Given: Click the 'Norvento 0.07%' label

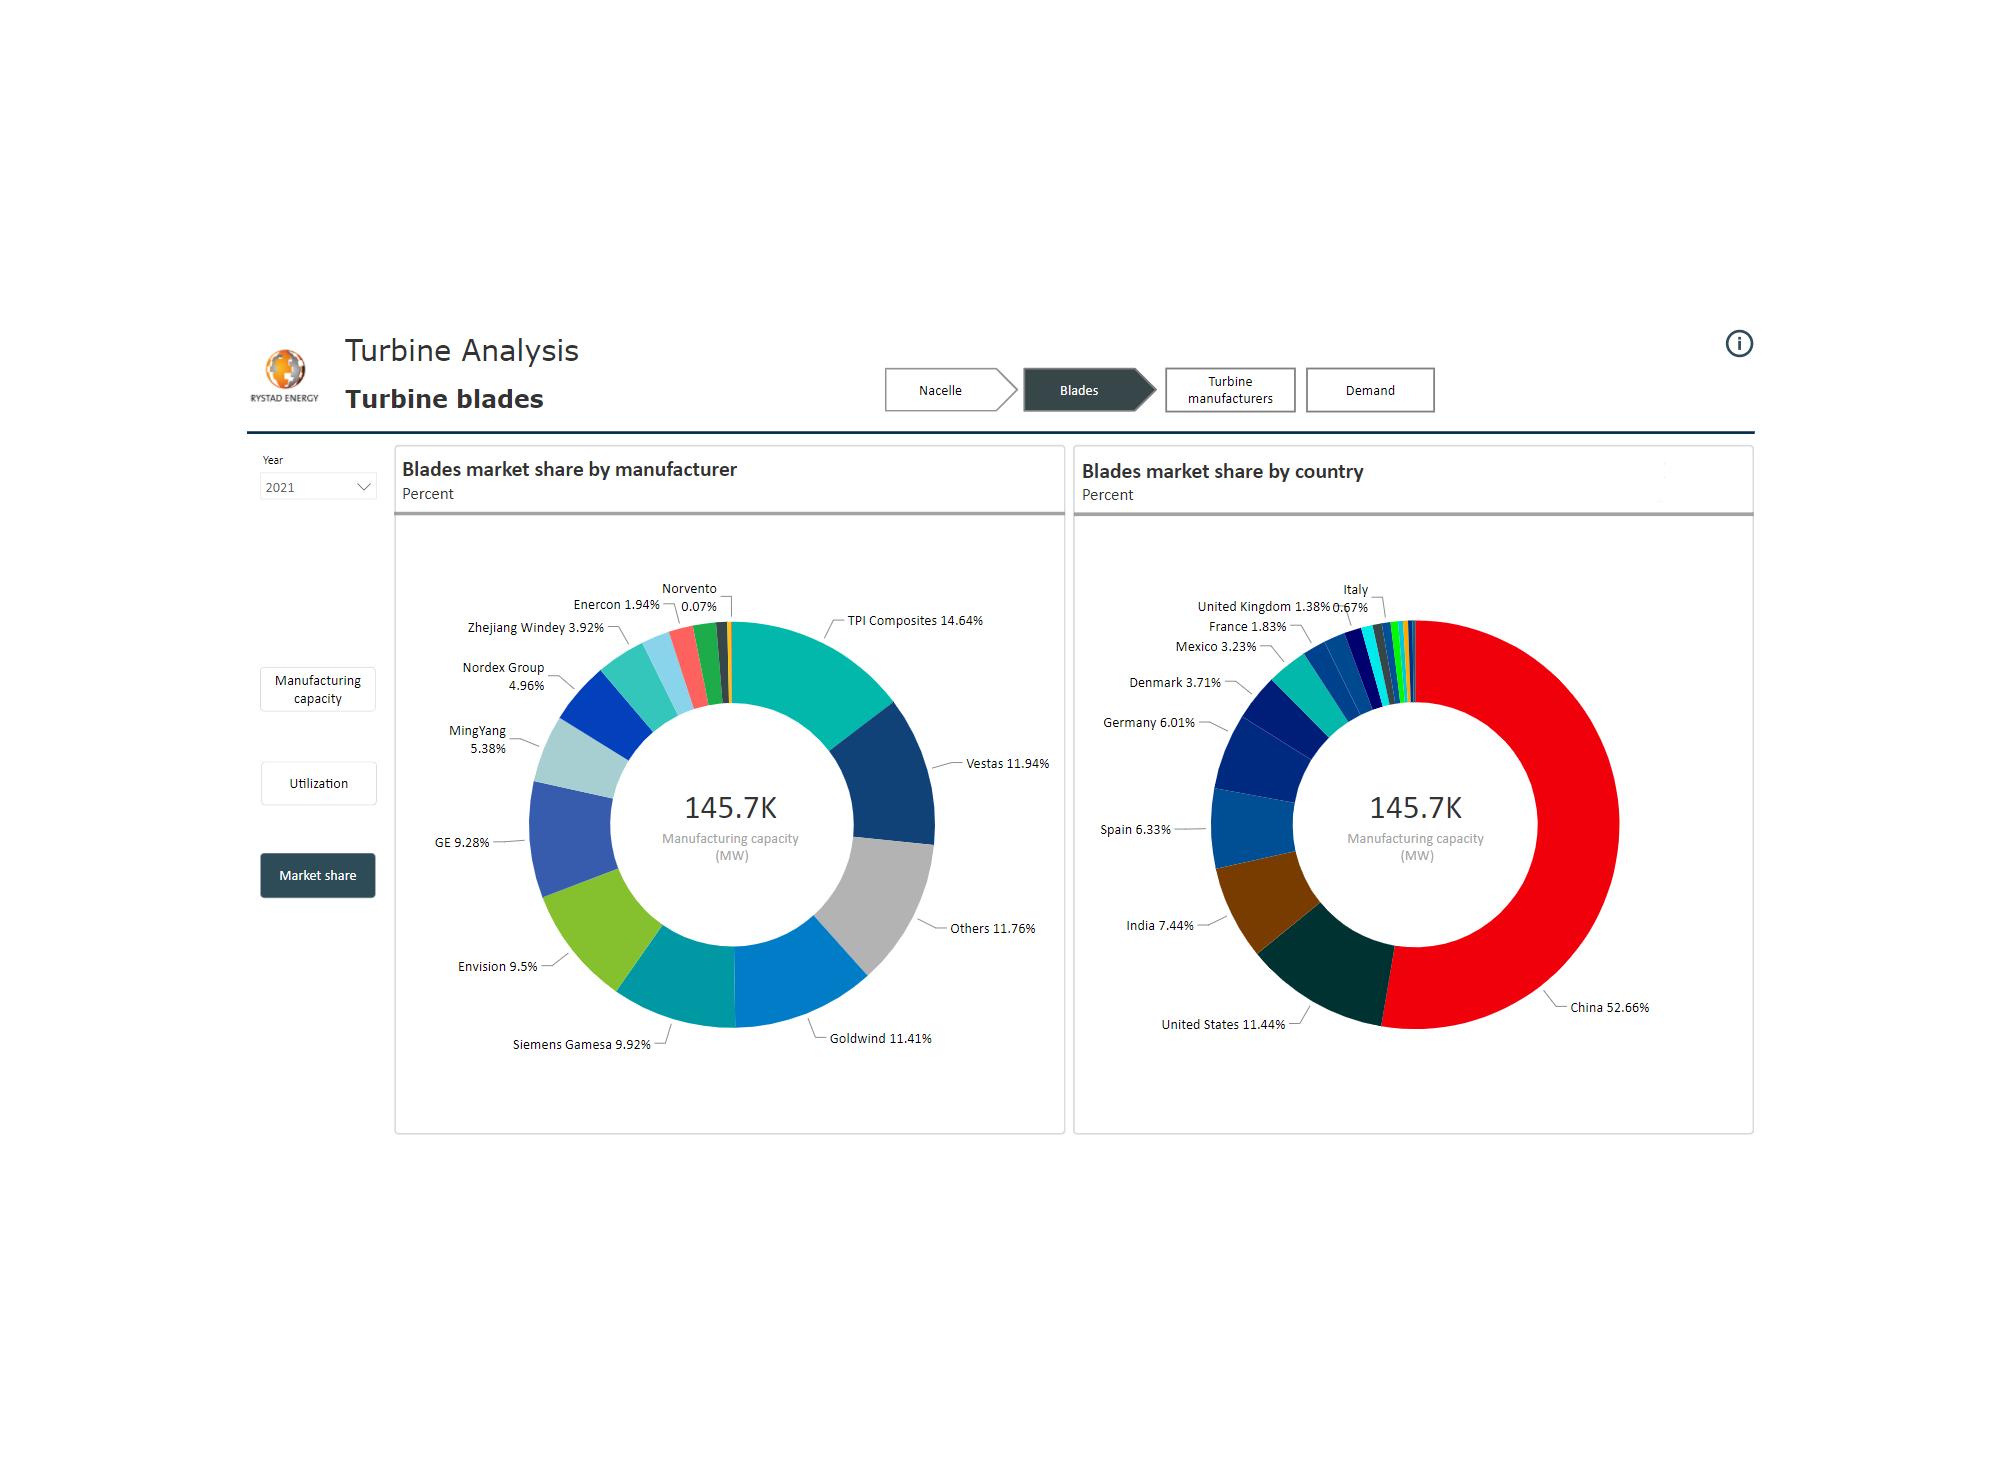Looking at the screenshot, I should [690, 598].
